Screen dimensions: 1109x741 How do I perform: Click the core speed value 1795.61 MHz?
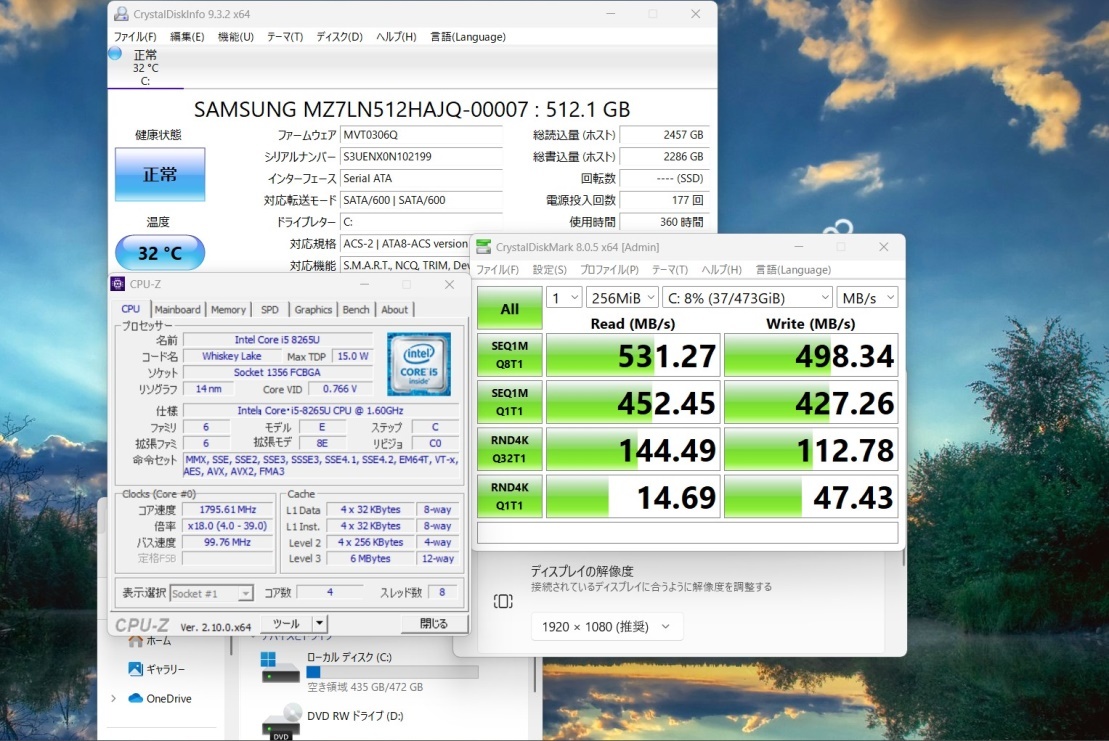[228, 509]
